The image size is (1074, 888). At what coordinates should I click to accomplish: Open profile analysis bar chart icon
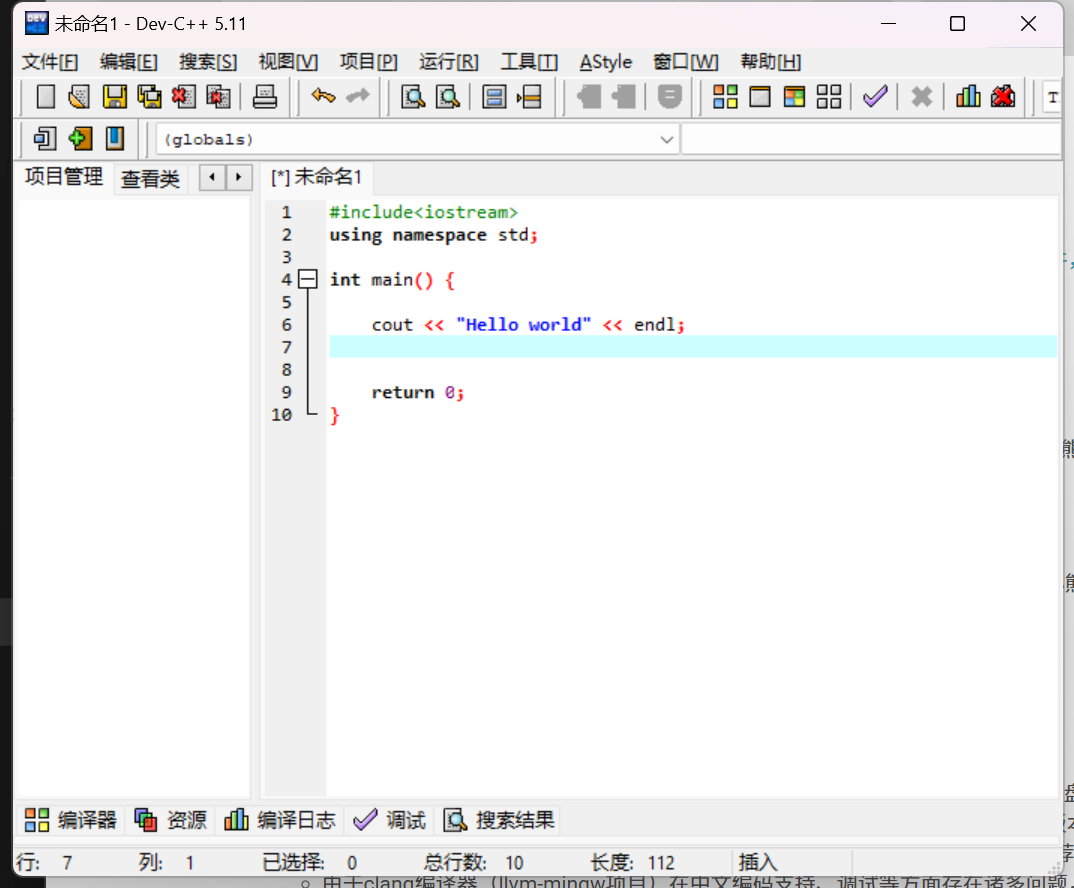point(968,97)
